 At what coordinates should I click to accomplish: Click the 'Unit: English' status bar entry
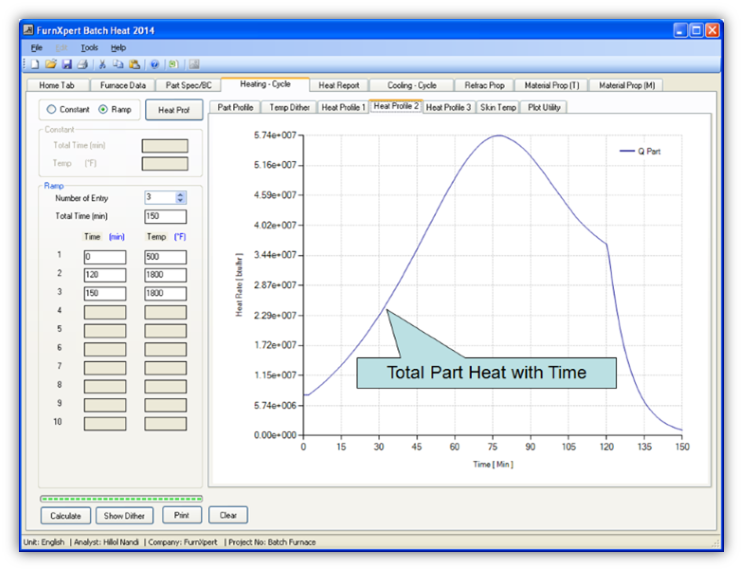coord(44,542)
